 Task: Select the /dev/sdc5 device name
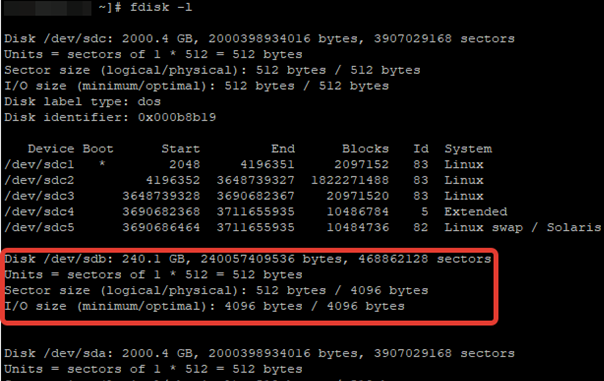[39, 228]
